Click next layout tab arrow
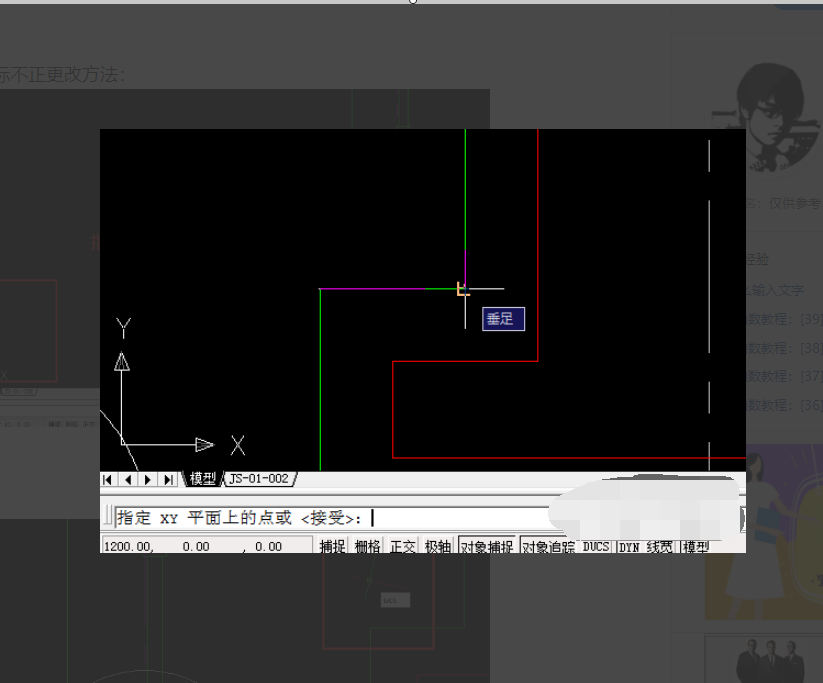Screen dimensions: 823x683 148,479
